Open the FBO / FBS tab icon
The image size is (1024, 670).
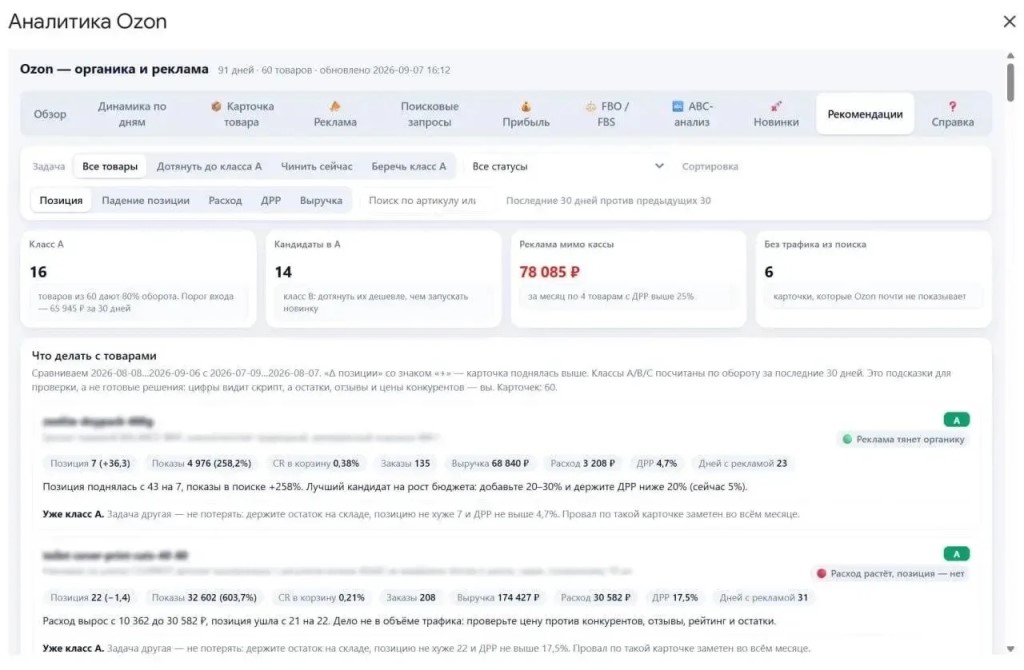pyautogui.click(x=590, y=106)
